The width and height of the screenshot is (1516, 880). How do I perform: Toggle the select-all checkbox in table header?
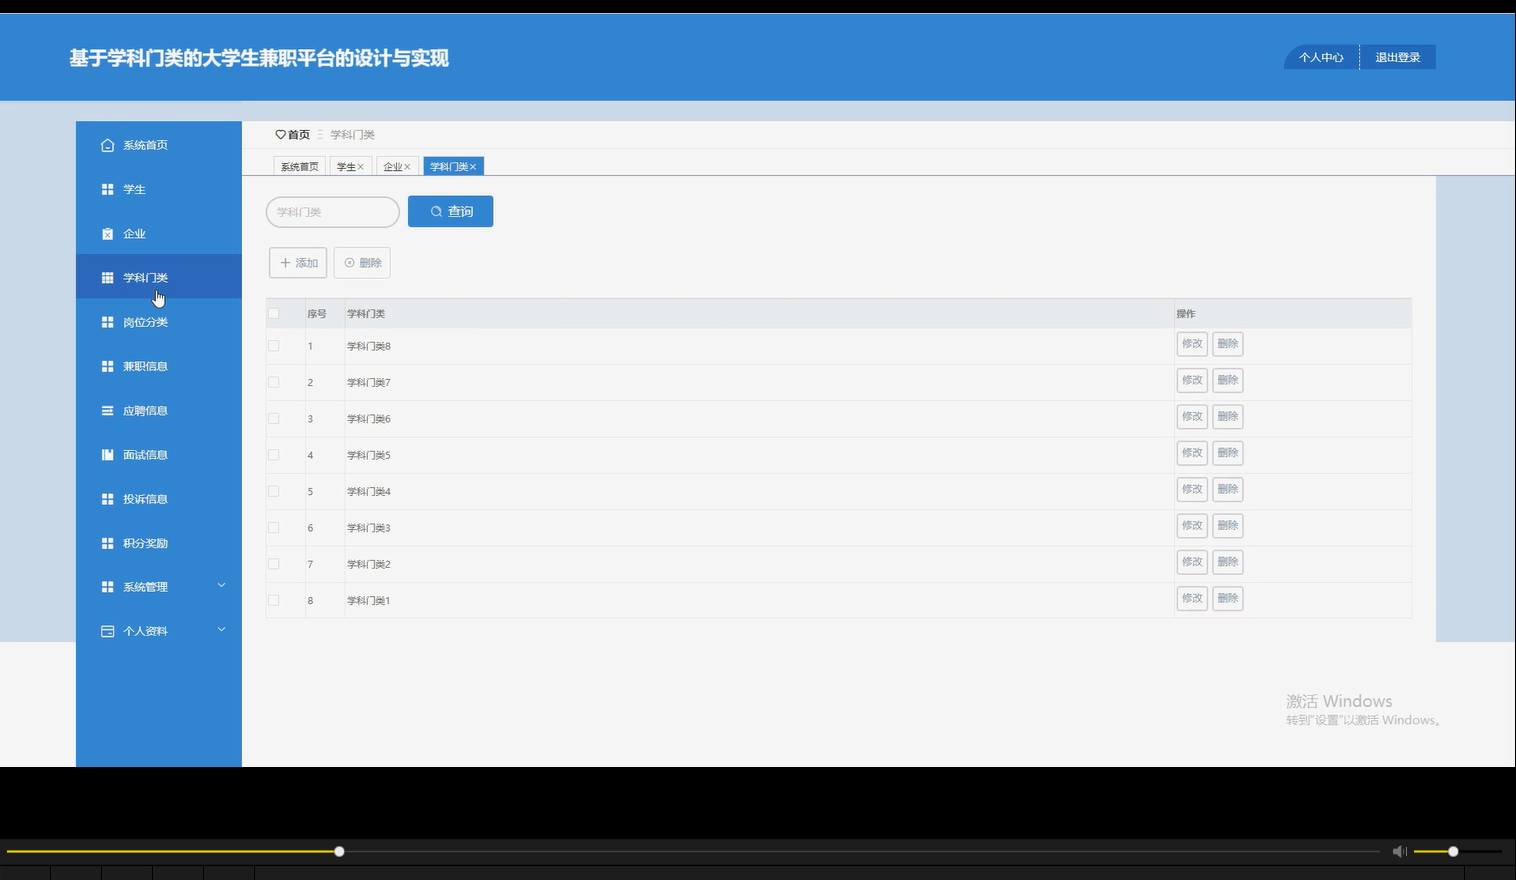click(274, 313)
